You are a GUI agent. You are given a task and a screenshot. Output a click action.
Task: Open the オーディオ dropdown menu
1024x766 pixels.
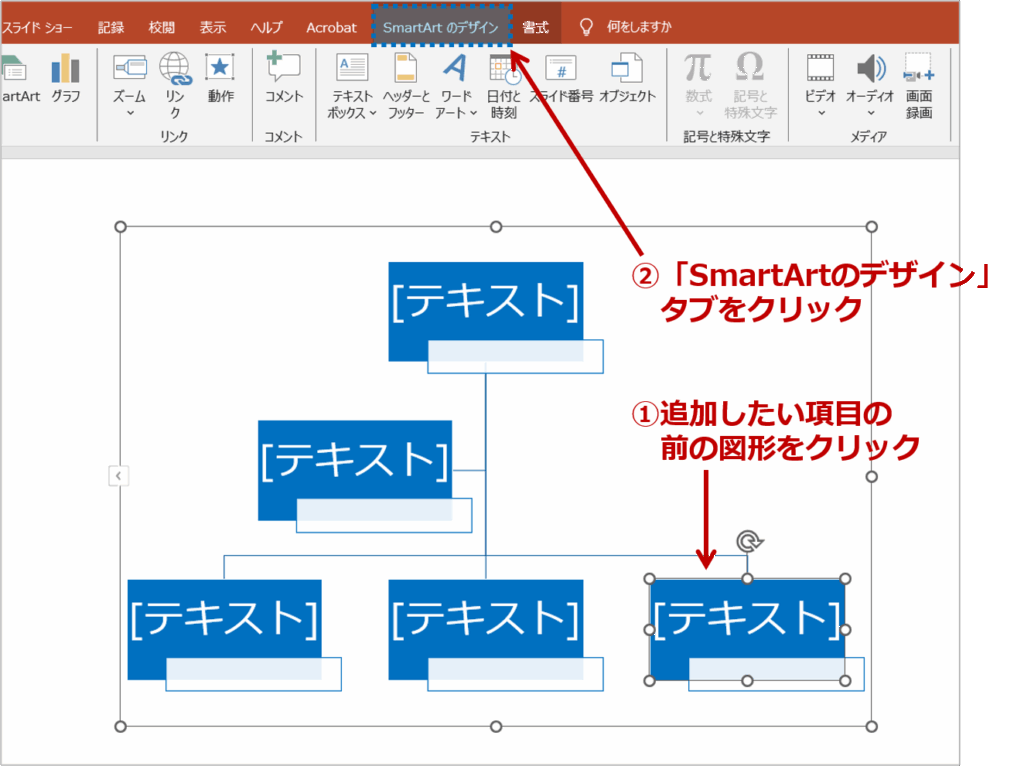[869, 112]
